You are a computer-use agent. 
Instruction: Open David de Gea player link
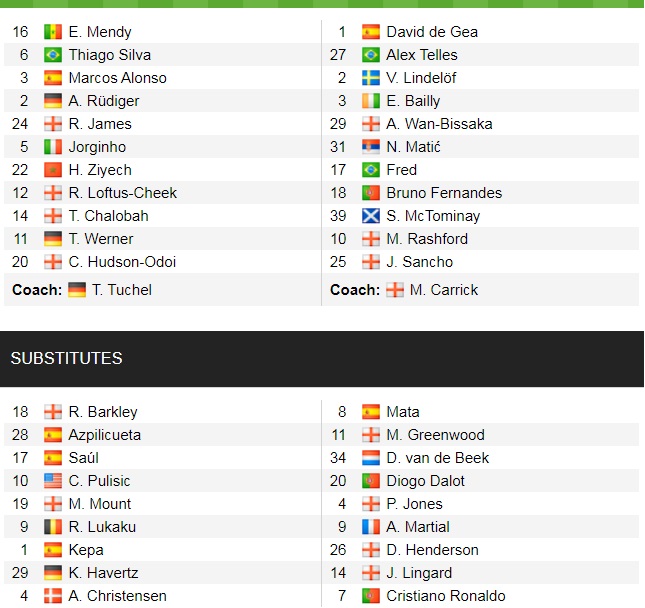coord(432,32)
